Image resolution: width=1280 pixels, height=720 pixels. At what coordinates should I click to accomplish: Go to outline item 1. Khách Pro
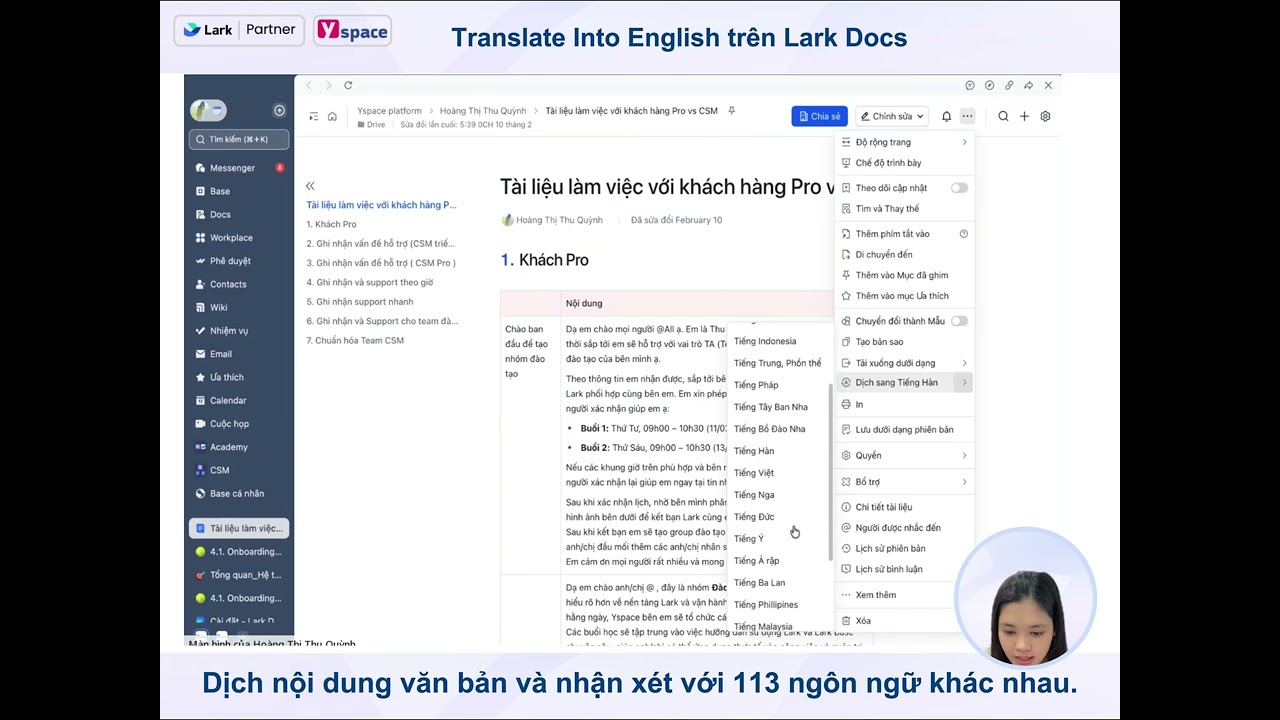[x=332, y=224]
